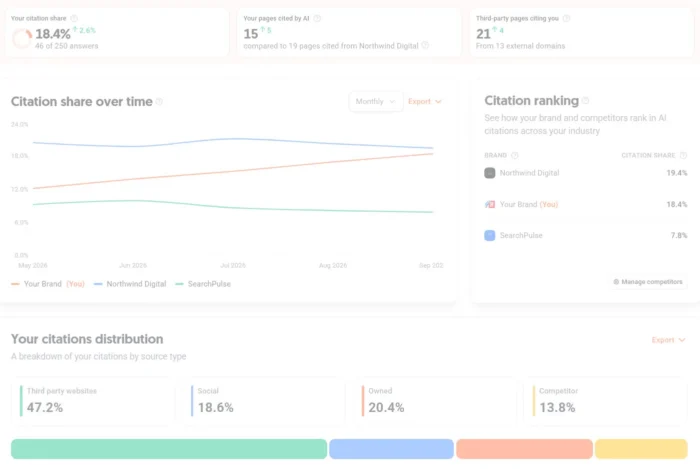Click the 24.0% y-axis label
The height and width of the screenshot is (469, 700).
tap(19, 124)
